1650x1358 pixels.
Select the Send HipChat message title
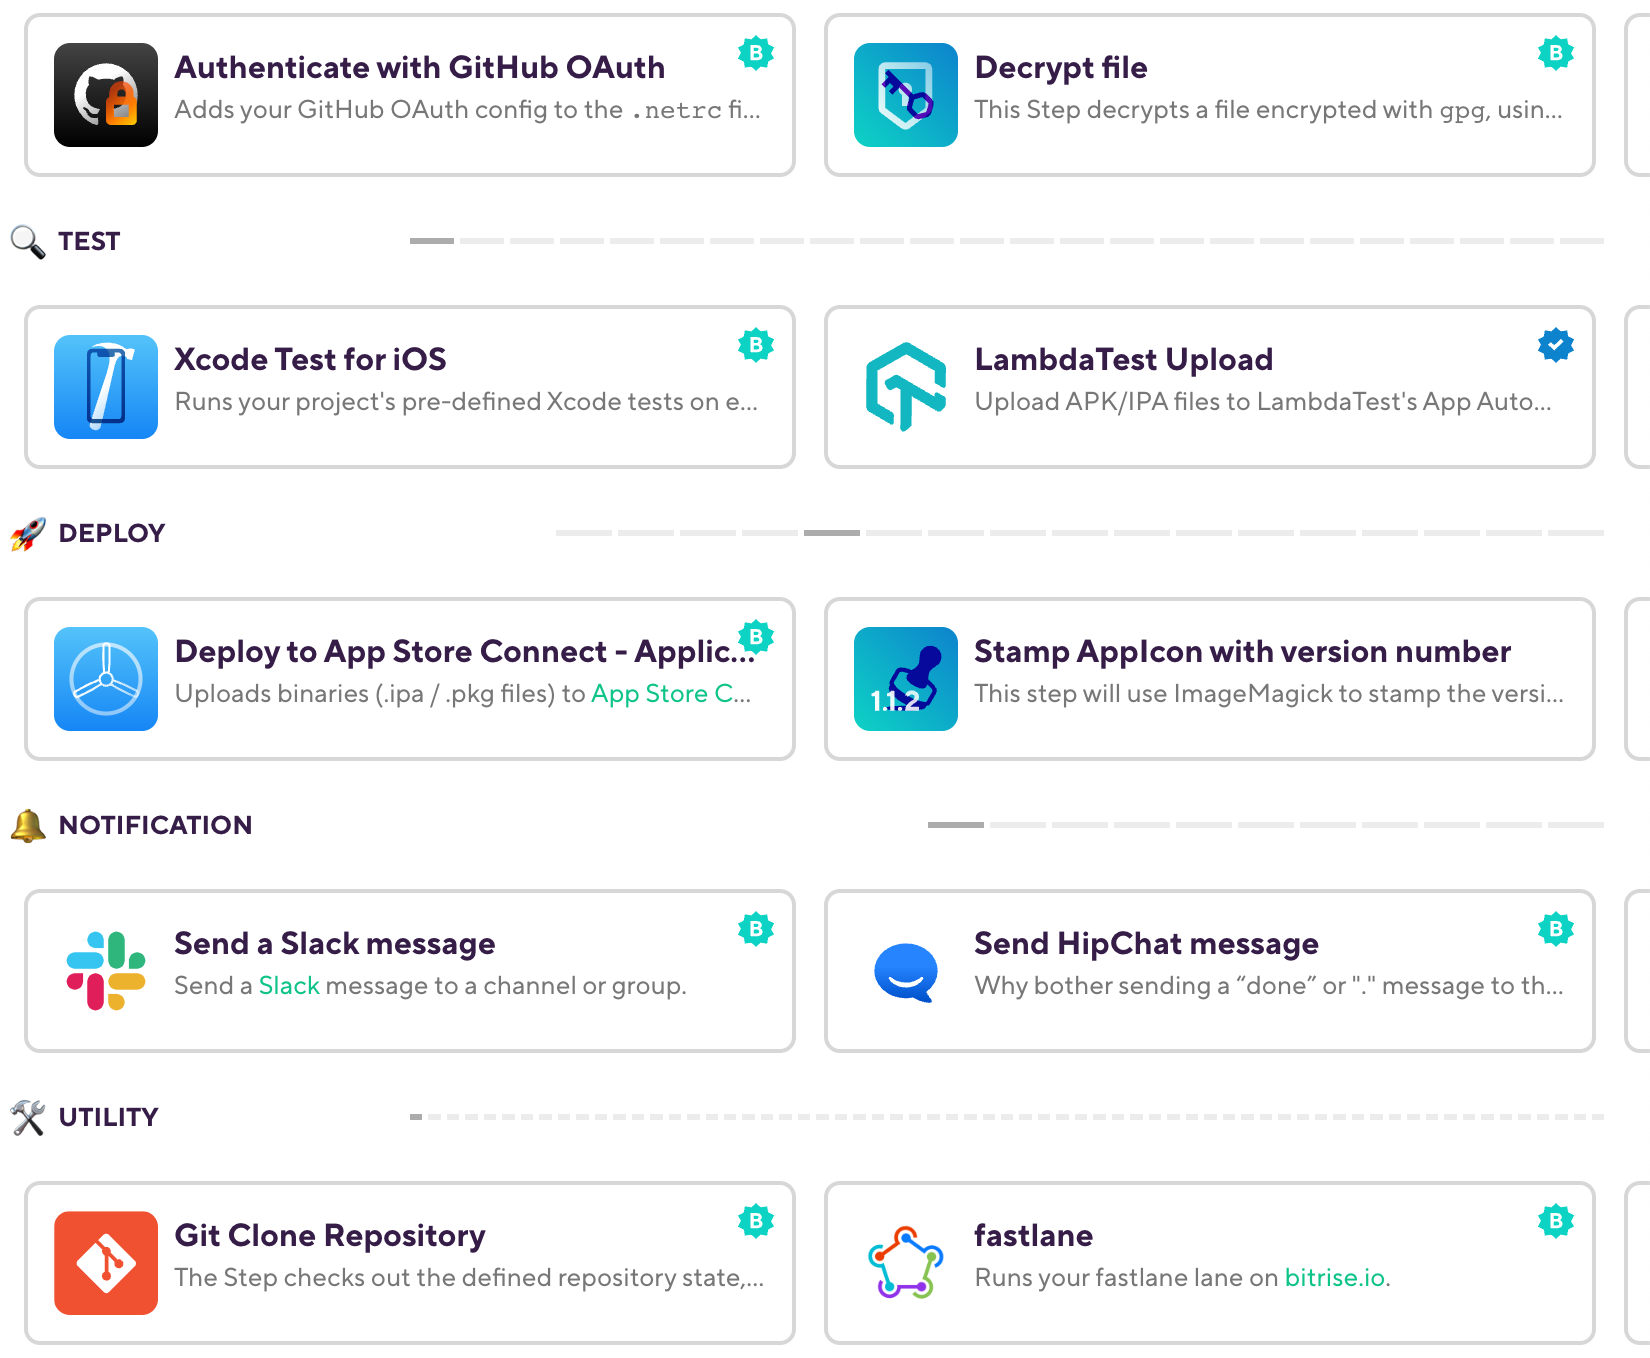pyautogui.click(x=1147, y=943)
